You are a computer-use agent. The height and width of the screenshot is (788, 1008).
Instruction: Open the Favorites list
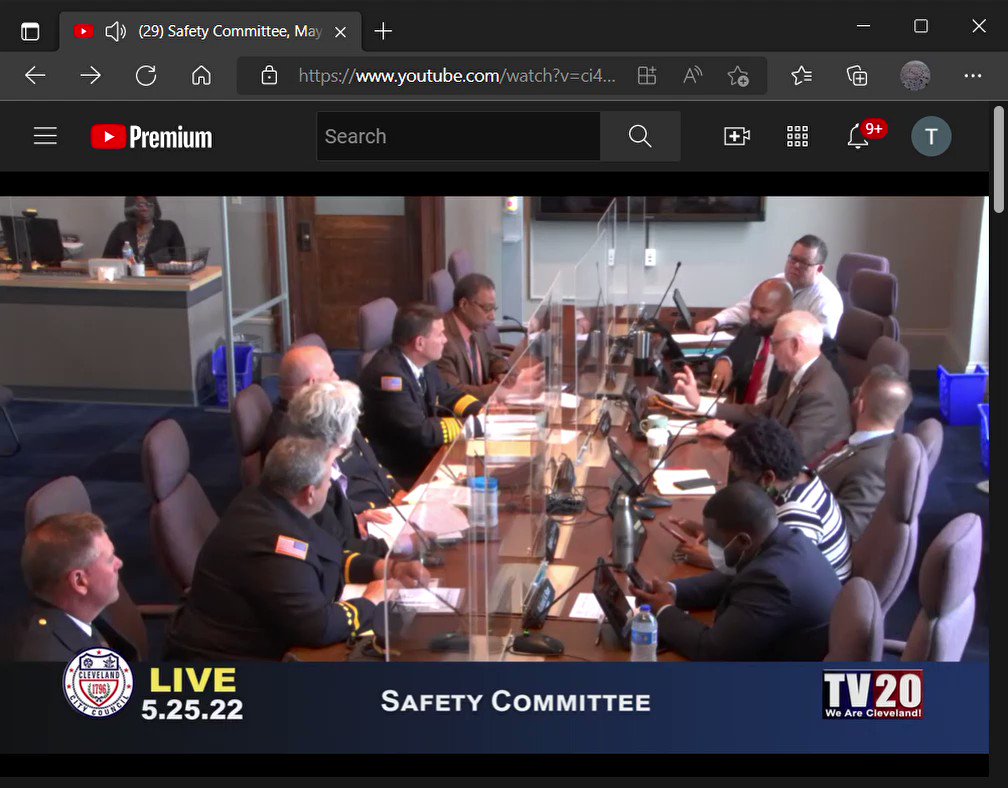(801, 76)
